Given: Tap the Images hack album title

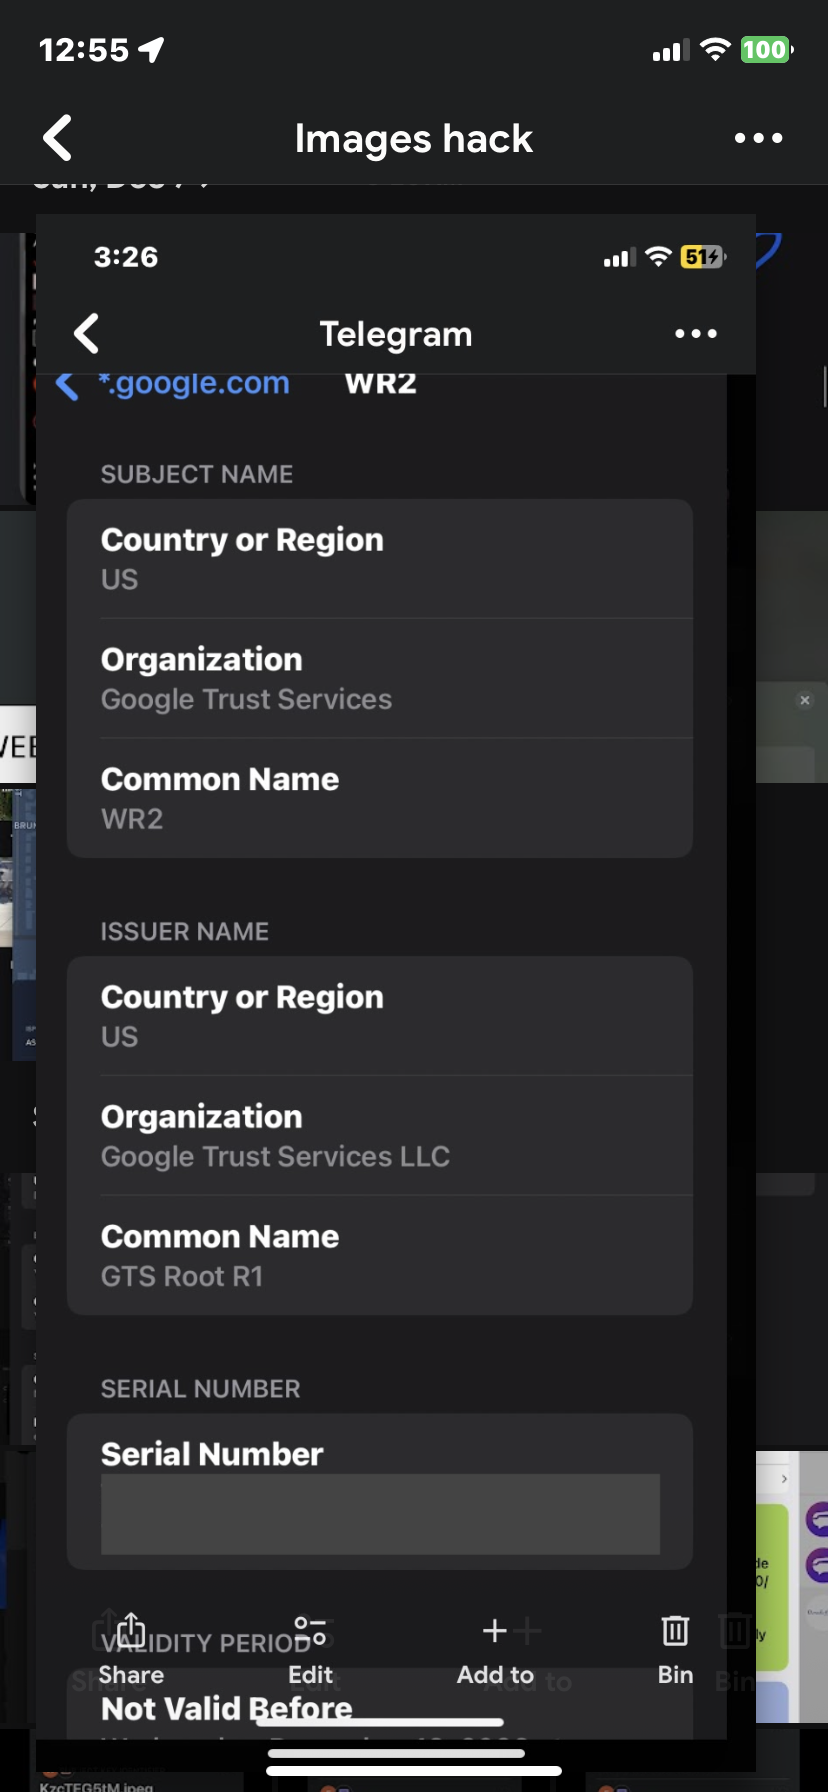Looking at the screenshot, I should point(414,138).
